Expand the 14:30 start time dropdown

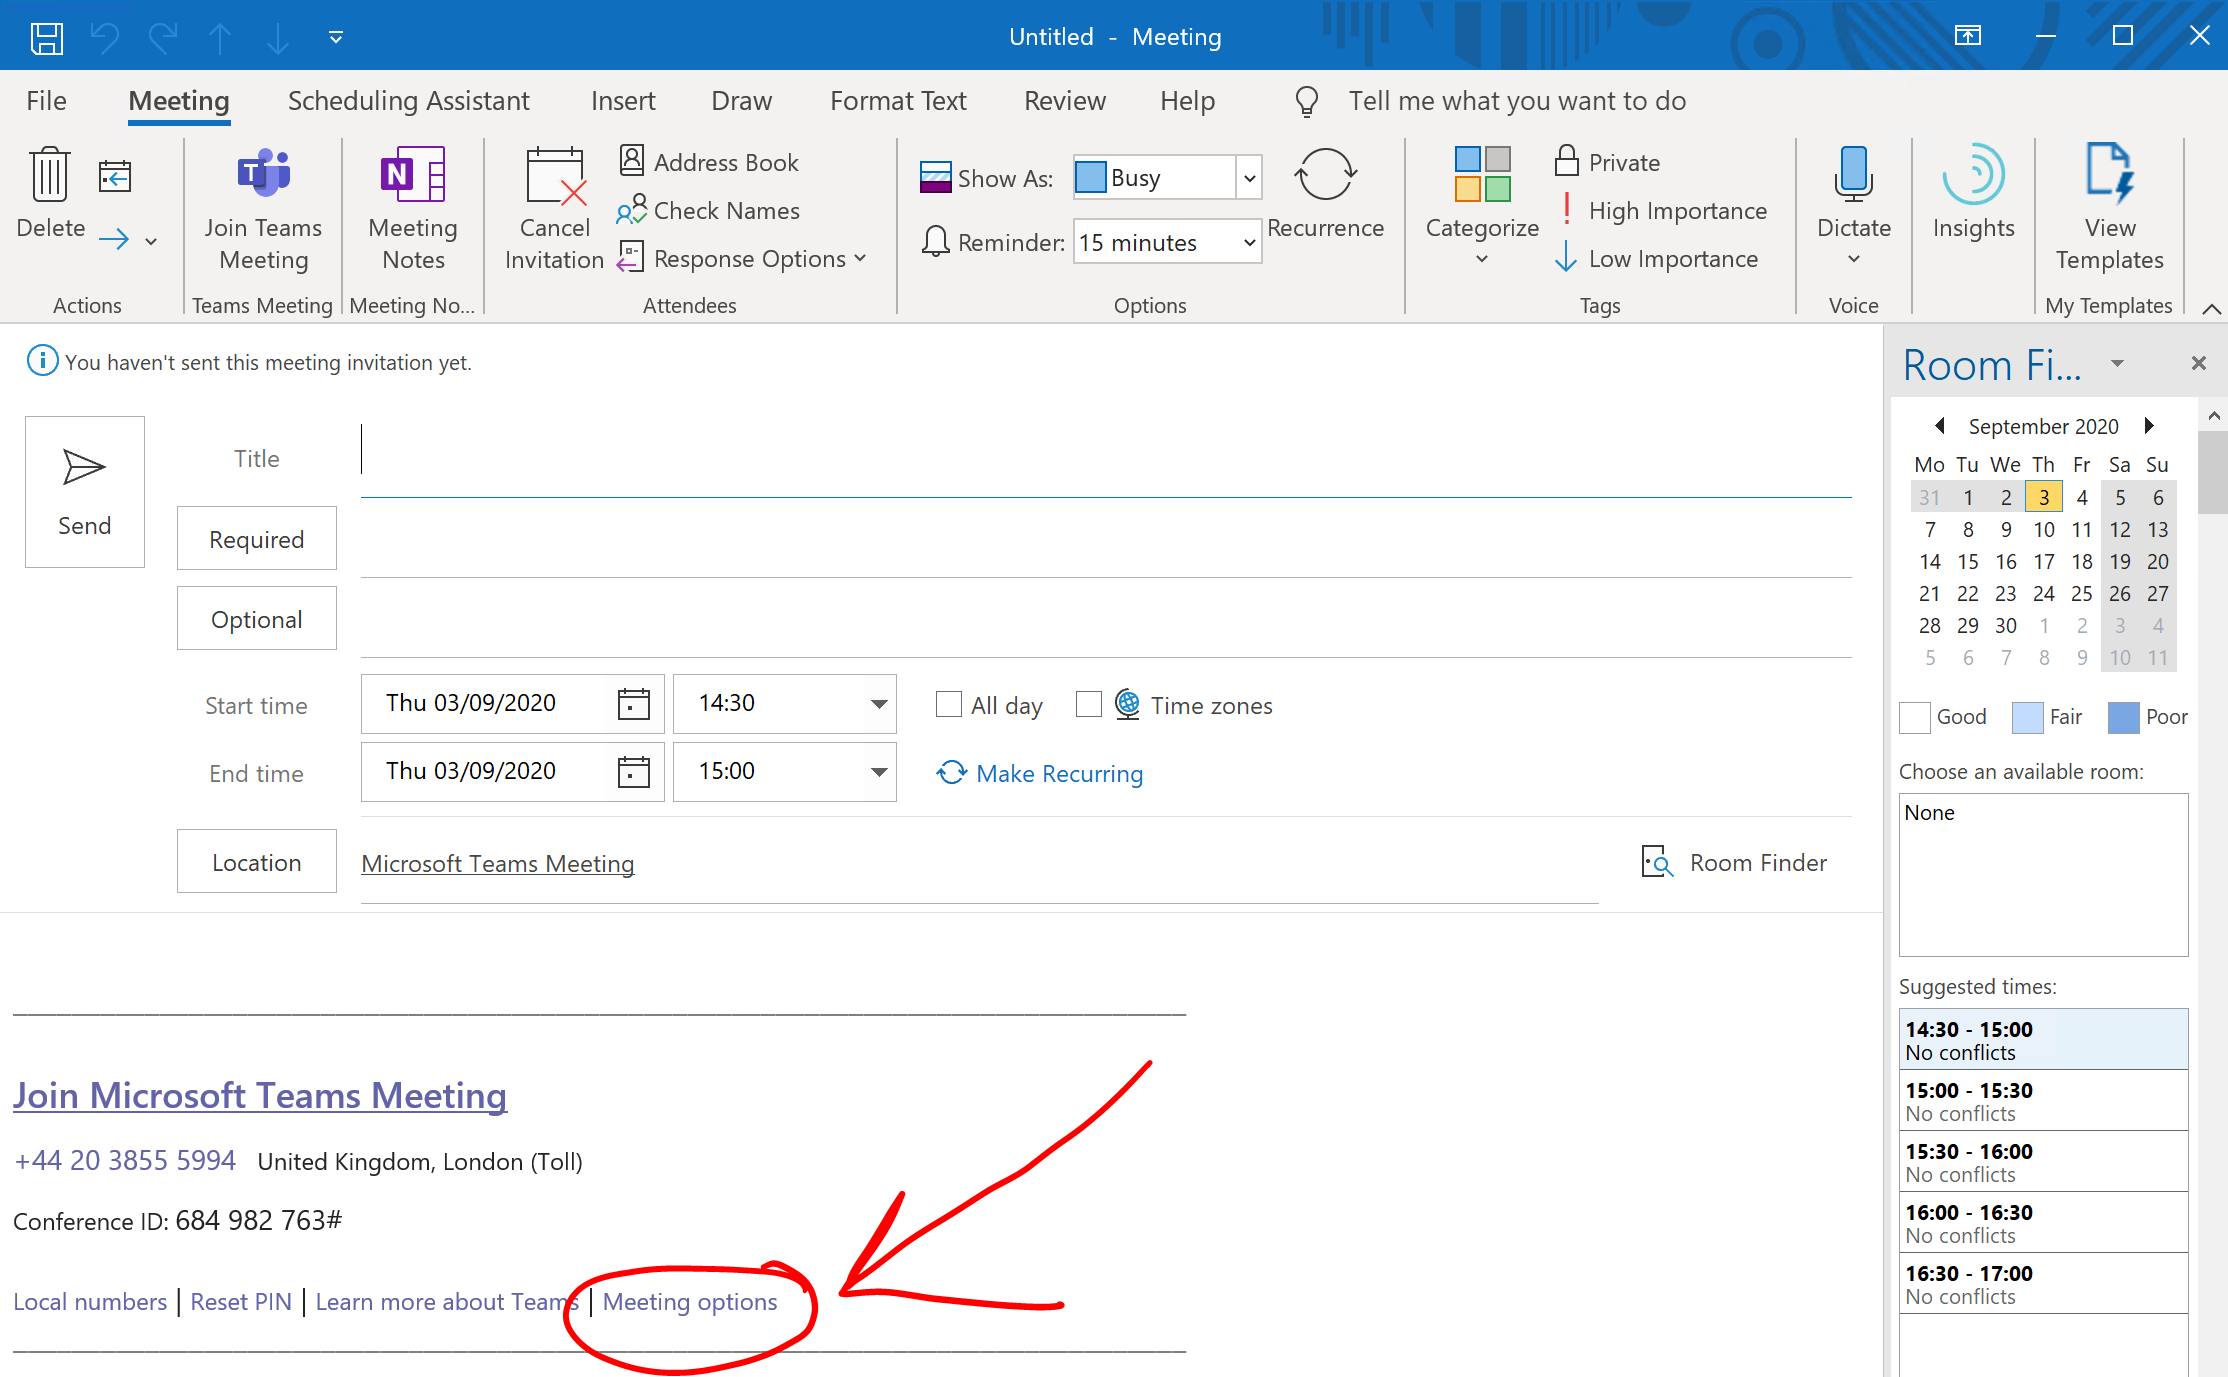pyautogui.click(x=878, y=704)
